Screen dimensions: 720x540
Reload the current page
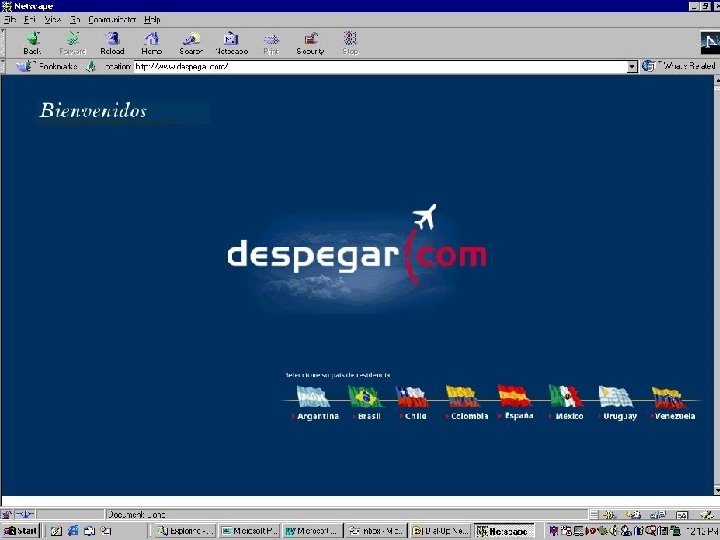coord(112,43)
